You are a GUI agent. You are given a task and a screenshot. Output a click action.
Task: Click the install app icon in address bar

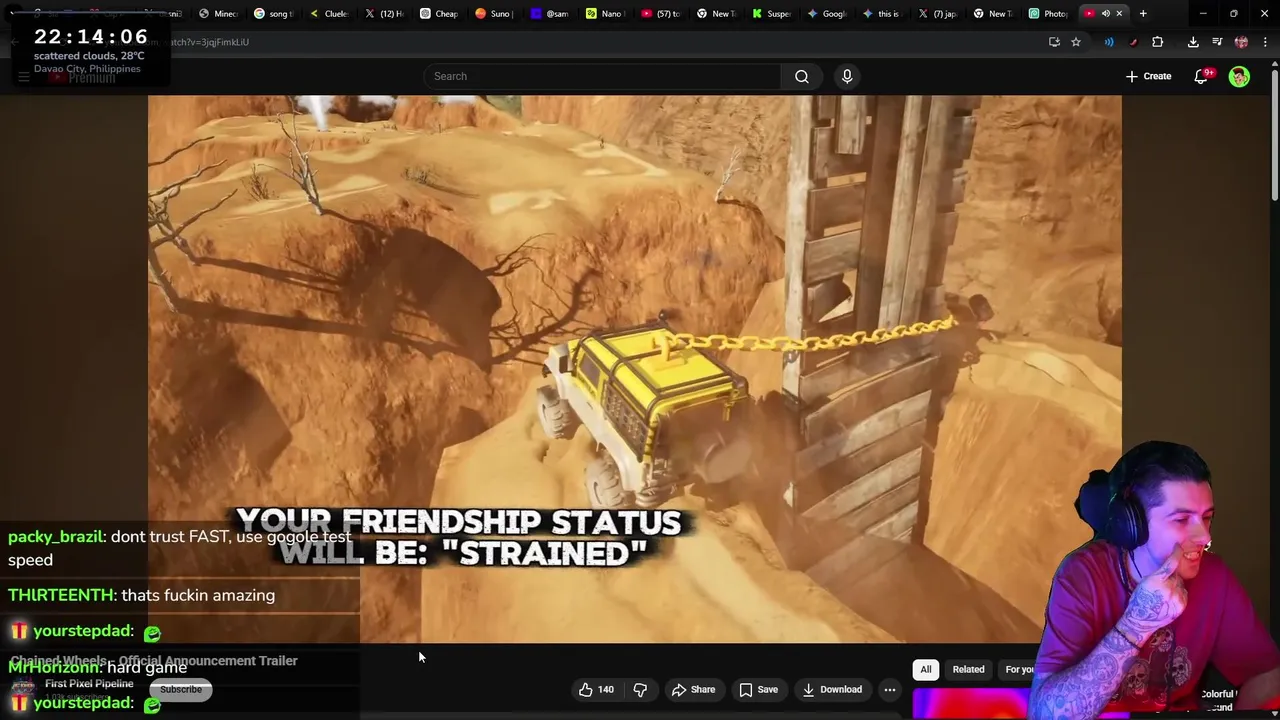(1054, 42)
